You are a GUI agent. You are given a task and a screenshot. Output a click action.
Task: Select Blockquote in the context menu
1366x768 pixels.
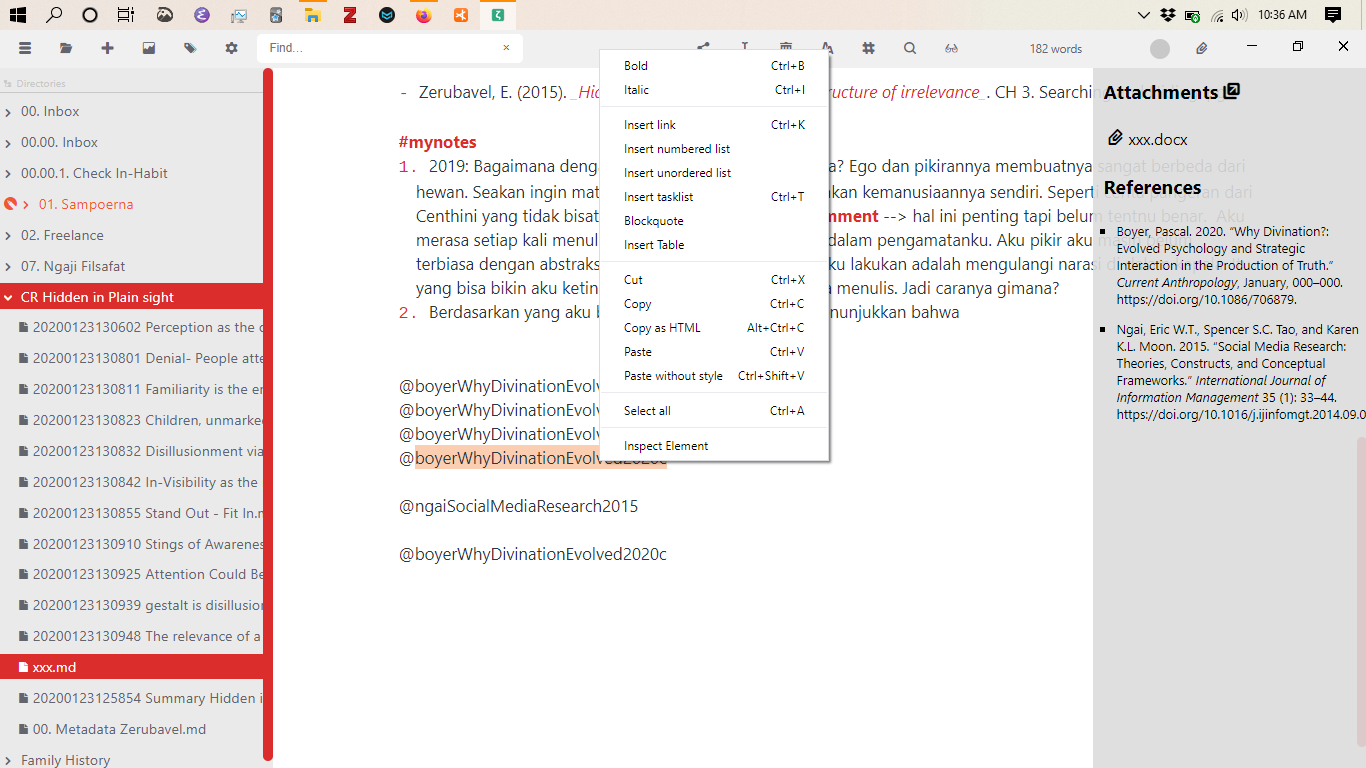click(x=651, y=220)
